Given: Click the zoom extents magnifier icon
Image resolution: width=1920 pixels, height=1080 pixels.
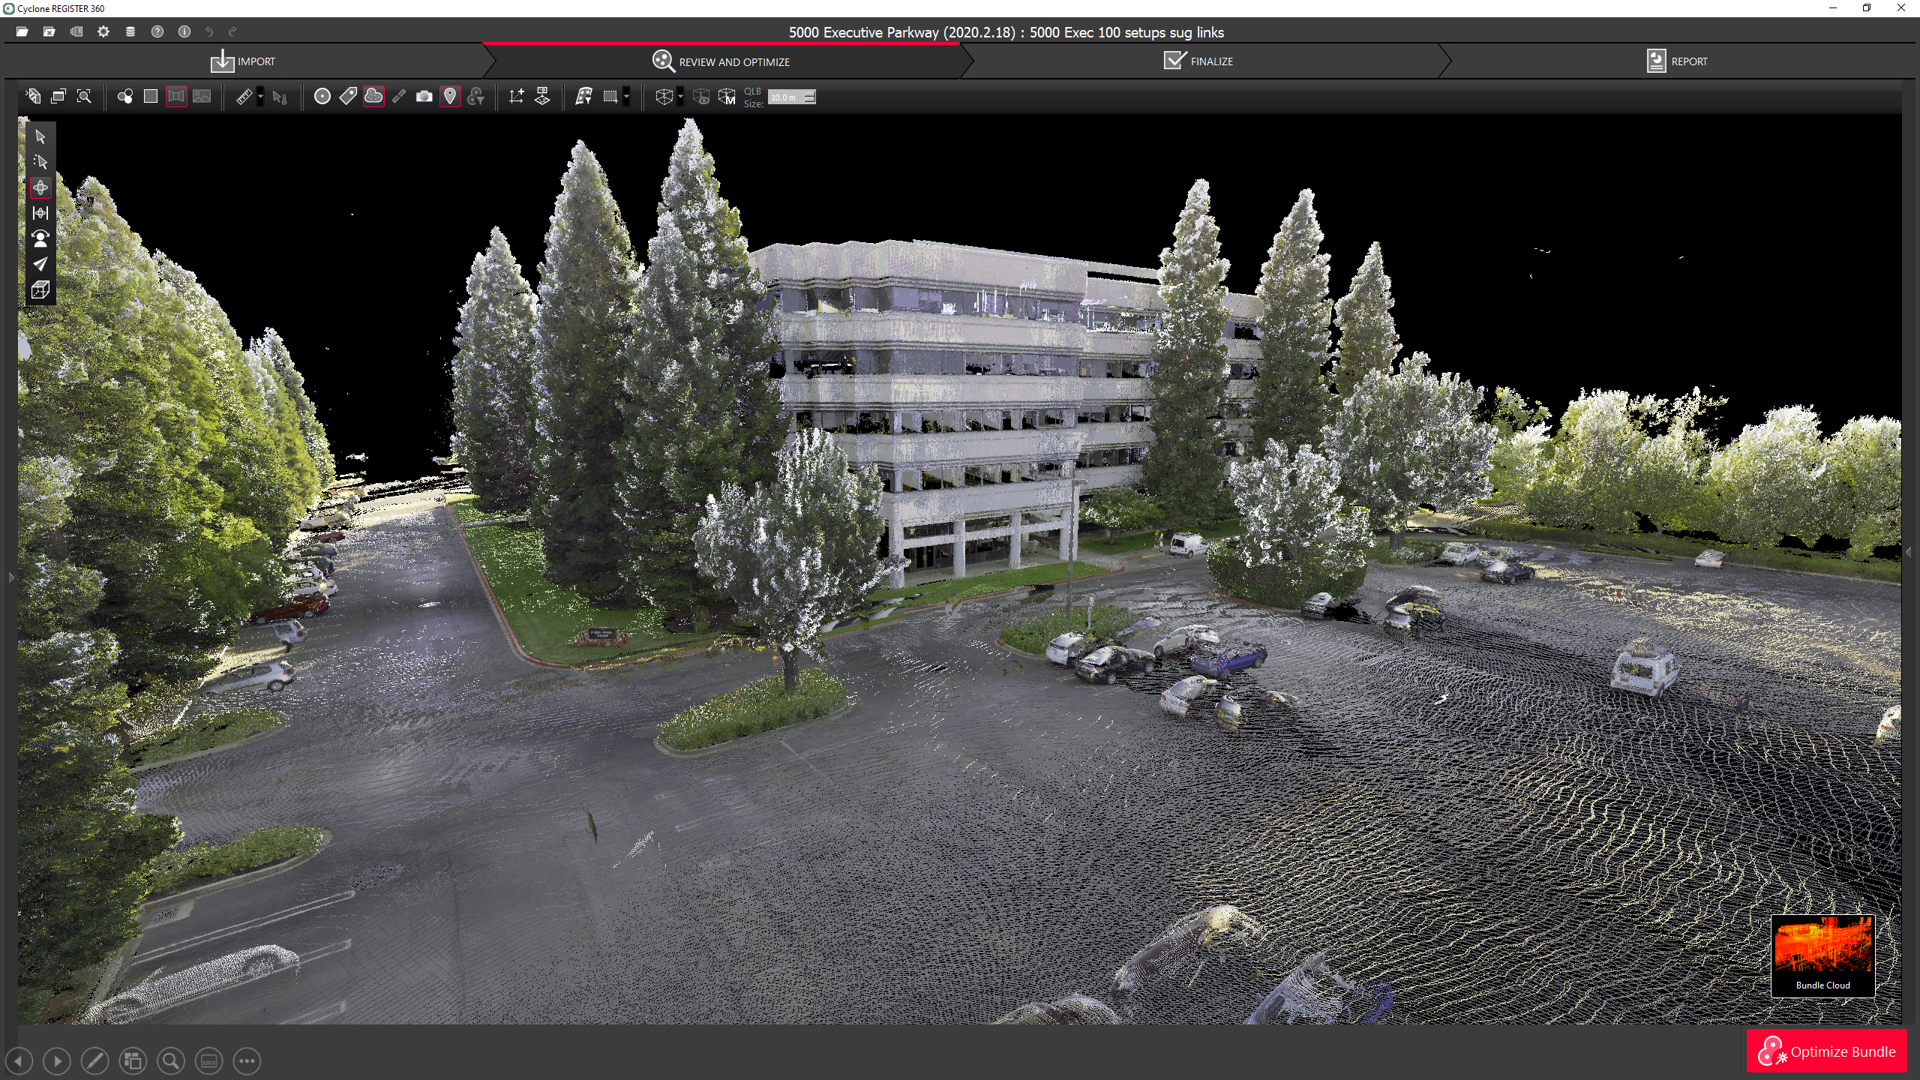Looking at the screenshot, I should [x=84, y=97].
